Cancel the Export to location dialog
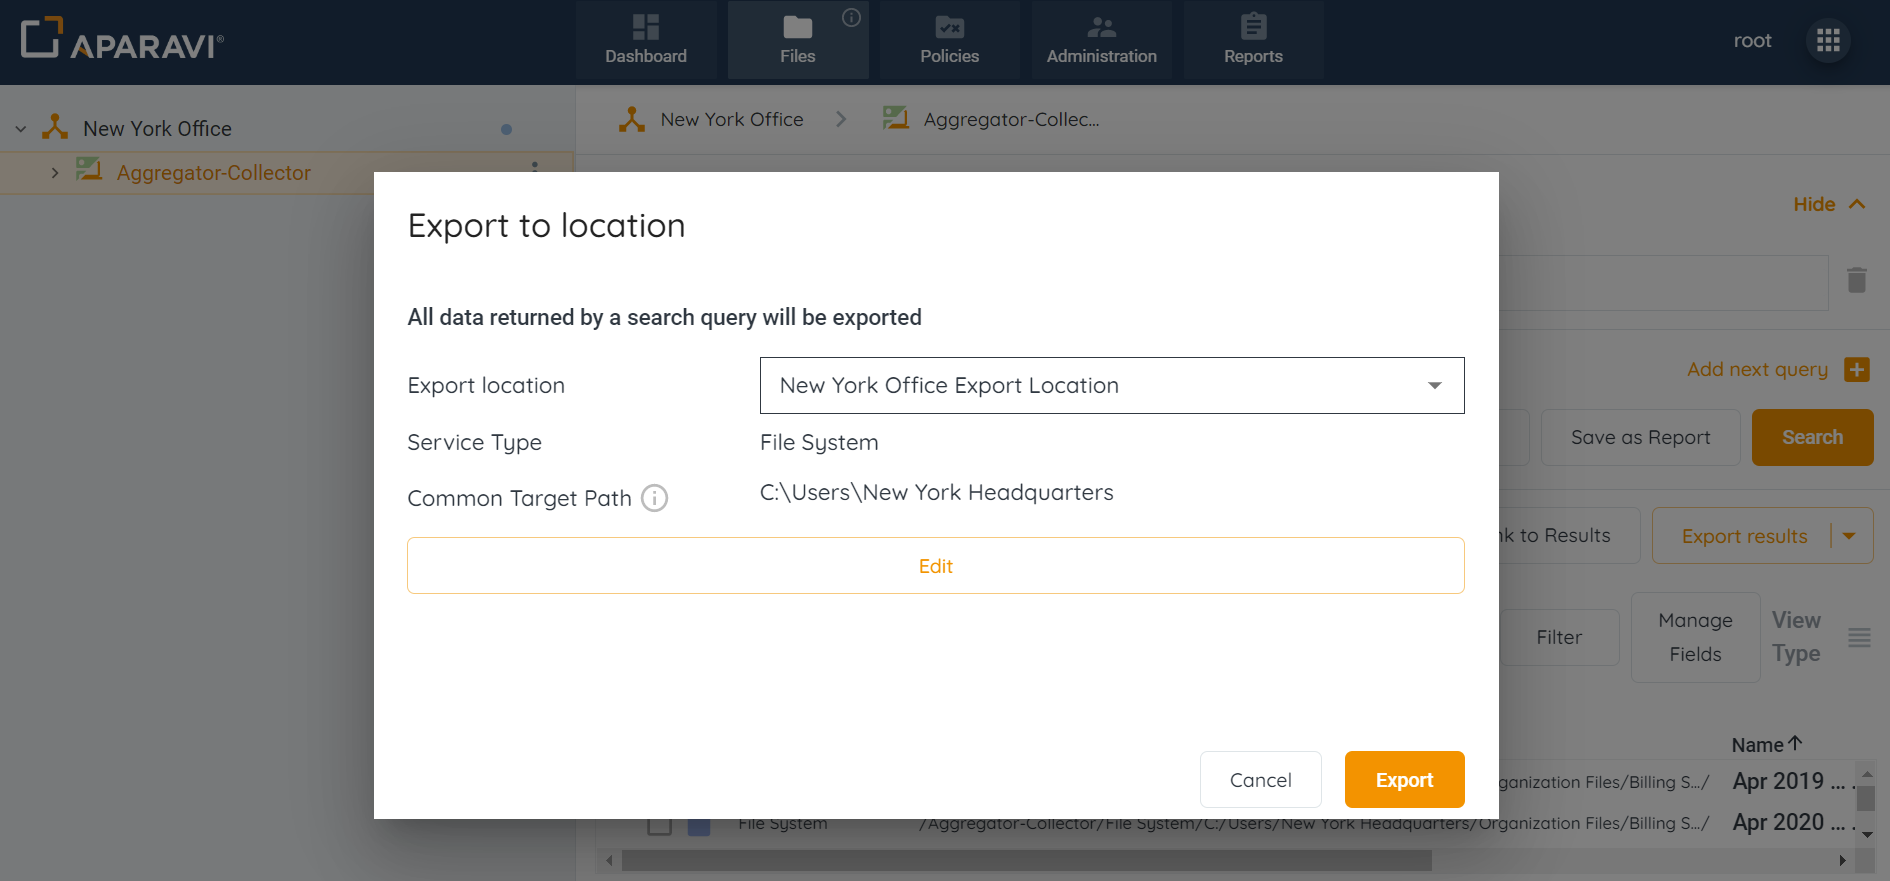Image resolution: width=1890 pixels, height=881 pixels. pyautogui.click(x=1260, y=780)
